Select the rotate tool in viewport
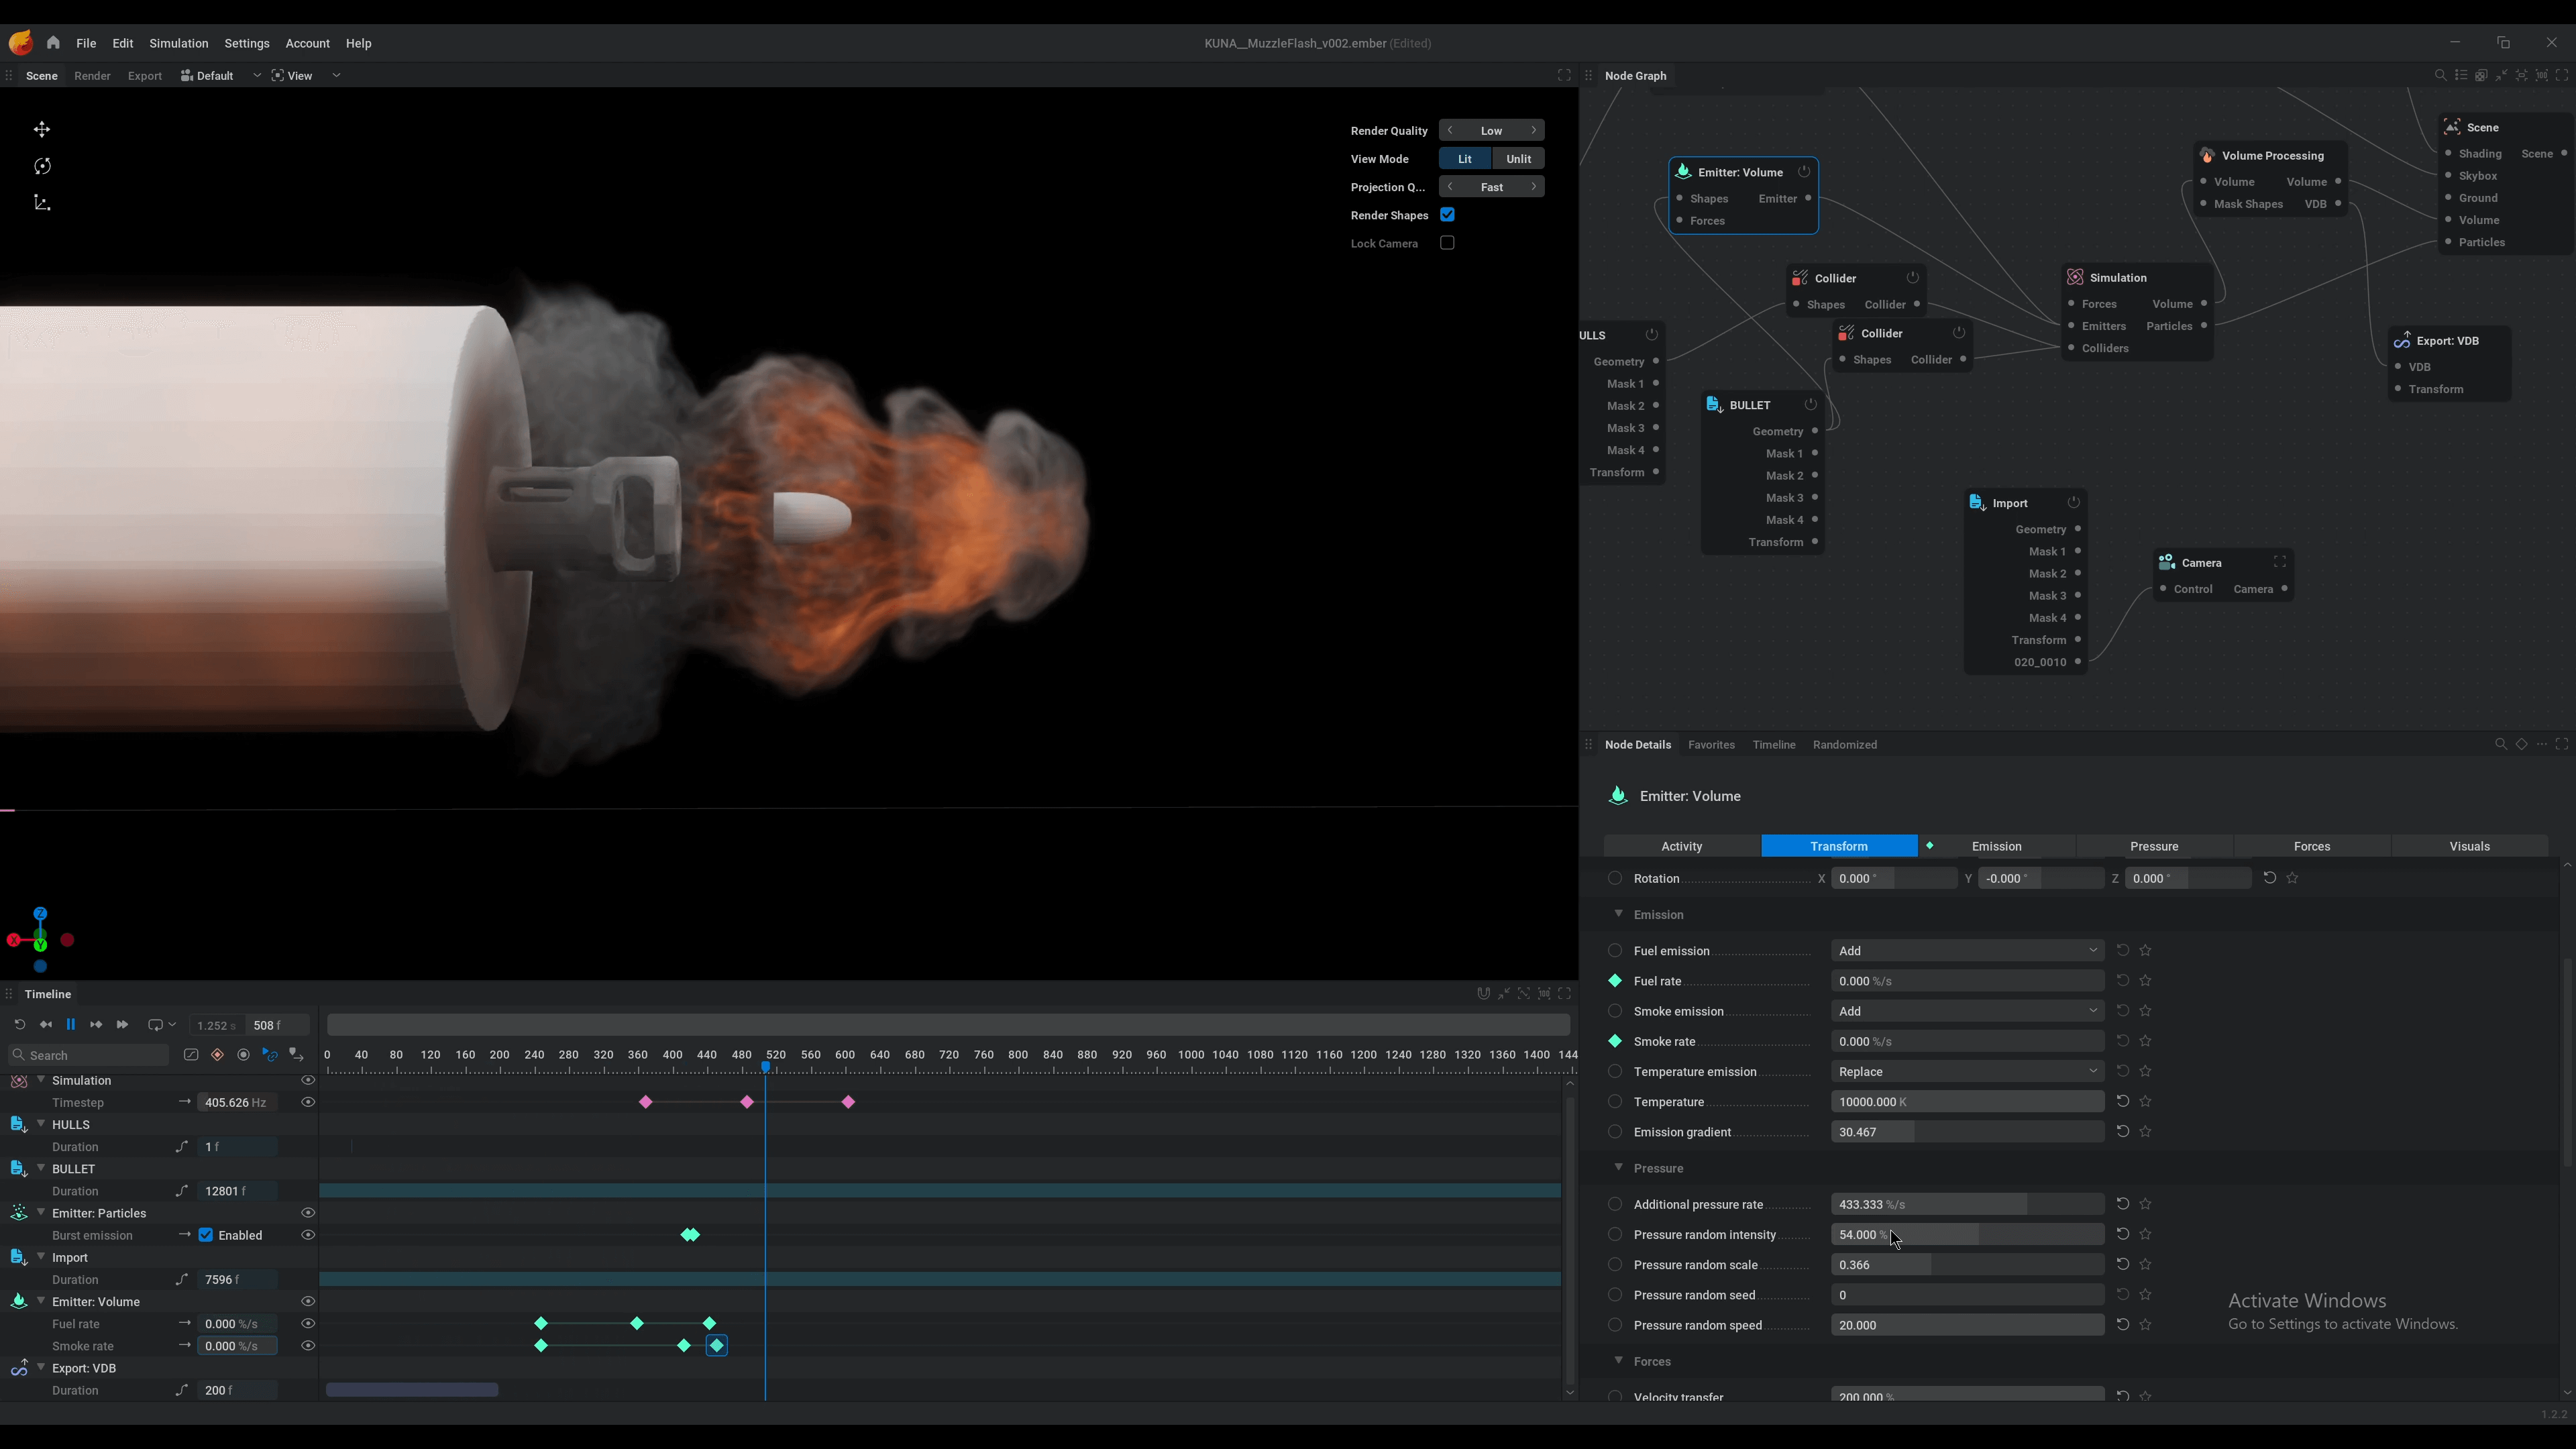This screenshot has width=2576, height=1449. [42, 167]
